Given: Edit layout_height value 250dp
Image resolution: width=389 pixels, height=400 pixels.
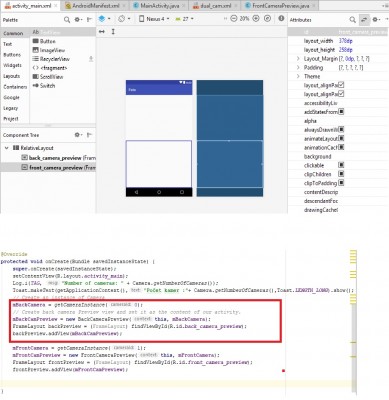Looking at the screenshot, I should click(345, 50).
